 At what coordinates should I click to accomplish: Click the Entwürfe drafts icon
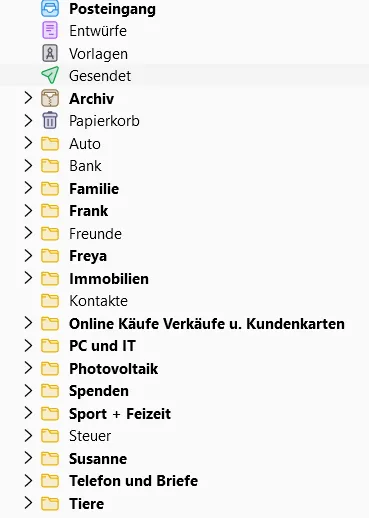50,31
